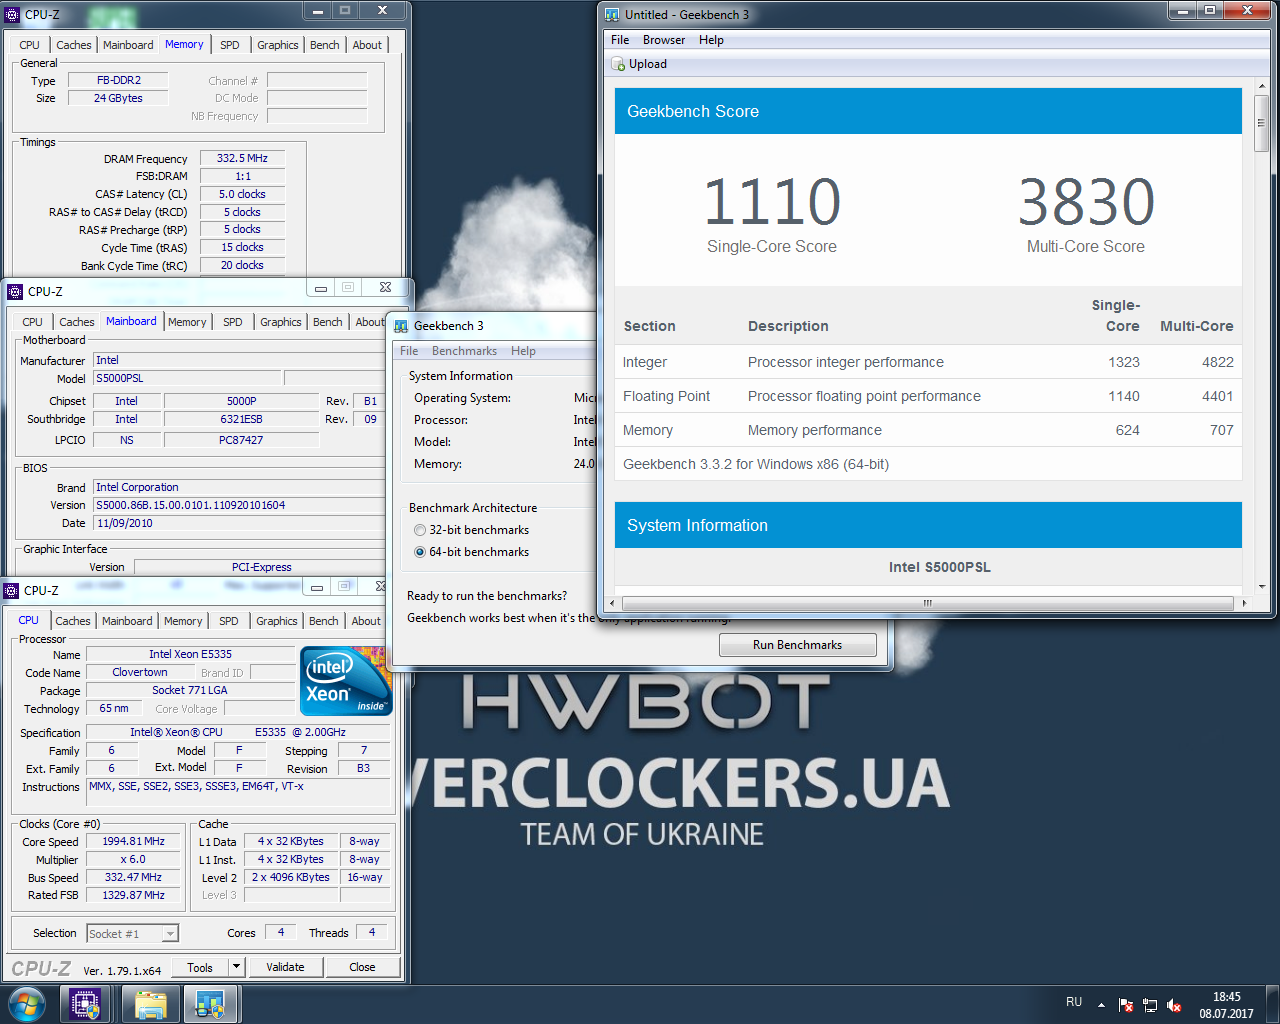The width and height of the screenshot is (1280, 1024).
Task: Click the scroll-right arrow in Geekbench results
Action: tap(1244, 603)
